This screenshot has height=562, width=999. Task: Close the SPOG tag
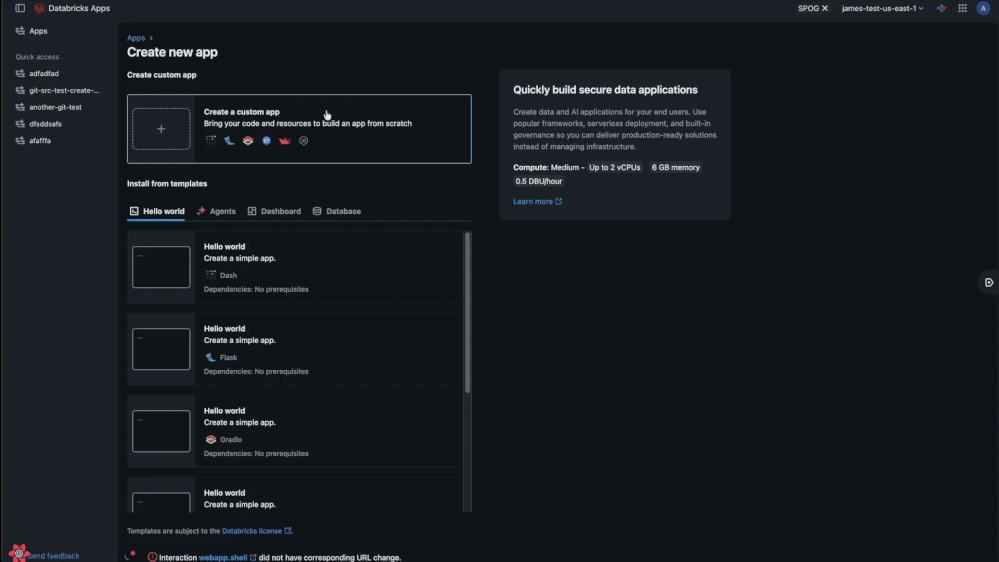(825, 8)
